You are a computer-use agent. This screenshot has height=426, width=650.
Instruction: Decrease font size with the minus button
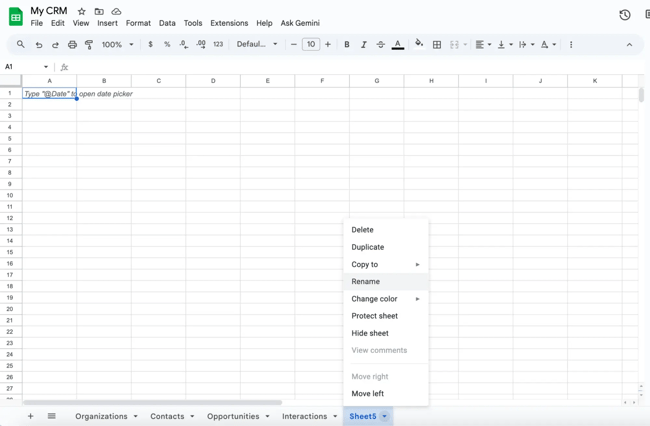click(293, 44)
